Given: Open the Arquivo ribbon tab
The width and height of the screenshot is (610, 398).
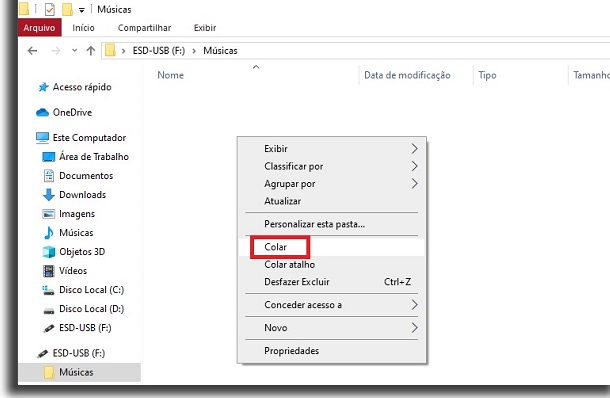Looking at the screenshot, I should 39,28.
